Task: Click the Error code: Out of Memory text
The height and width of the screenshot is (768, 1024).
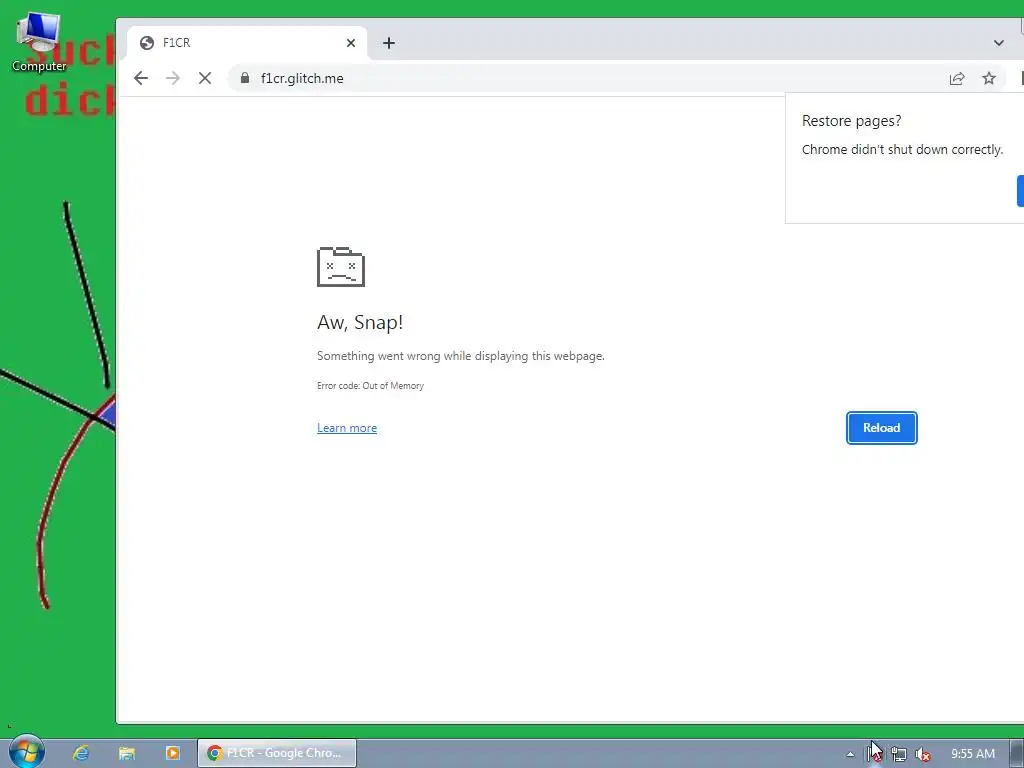Action: coord(370,386)
